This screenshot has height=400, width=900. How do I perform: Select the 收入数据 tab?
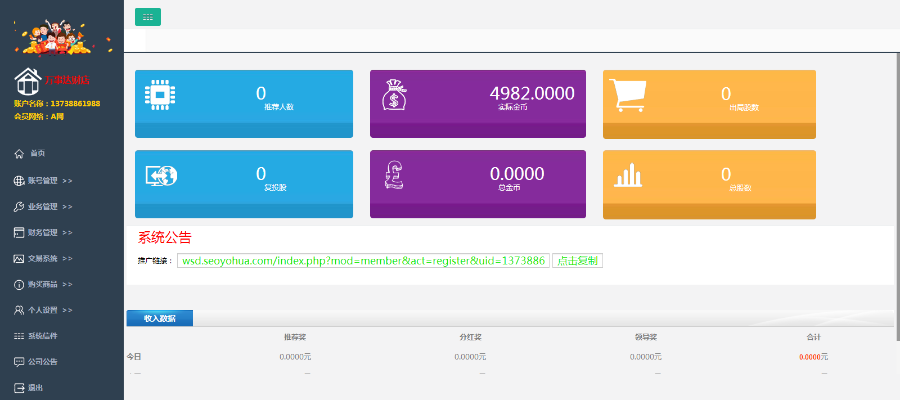point(160,319)
